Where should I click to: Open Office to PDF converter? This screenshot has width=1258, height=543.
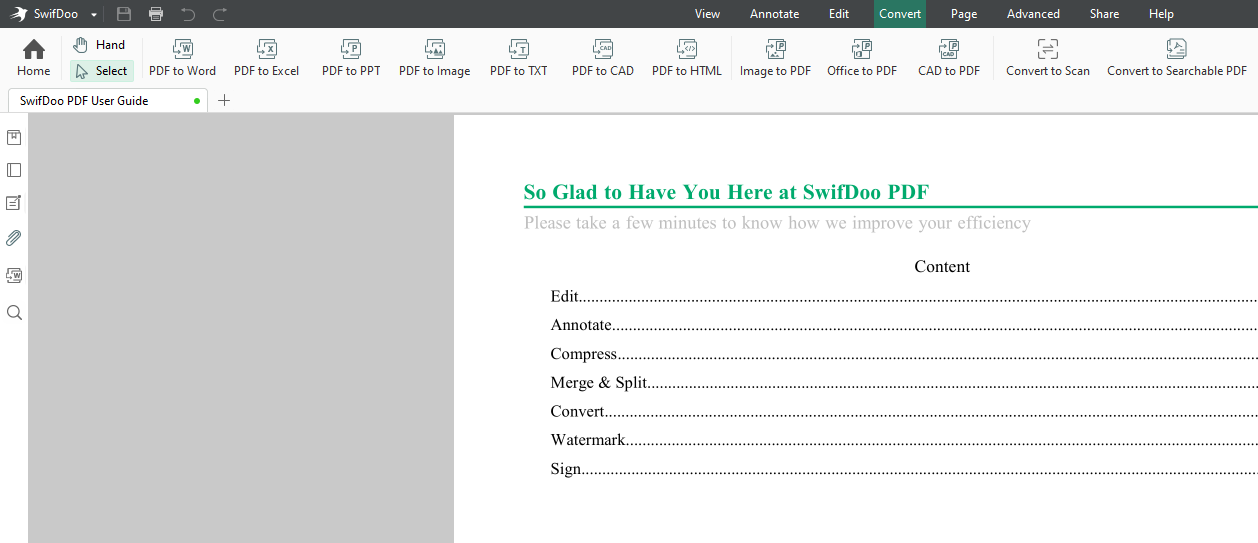[x=862, y=58]
